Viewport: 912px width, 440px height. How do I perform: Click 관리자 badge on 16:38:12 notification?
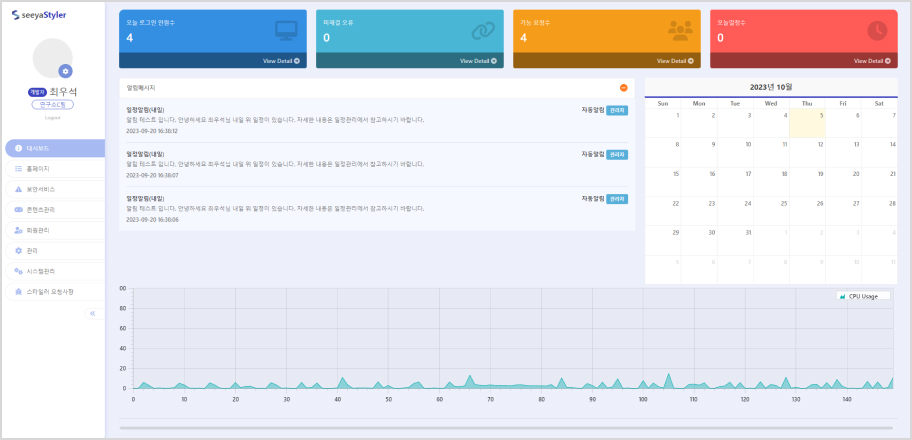tap(617, 110)
